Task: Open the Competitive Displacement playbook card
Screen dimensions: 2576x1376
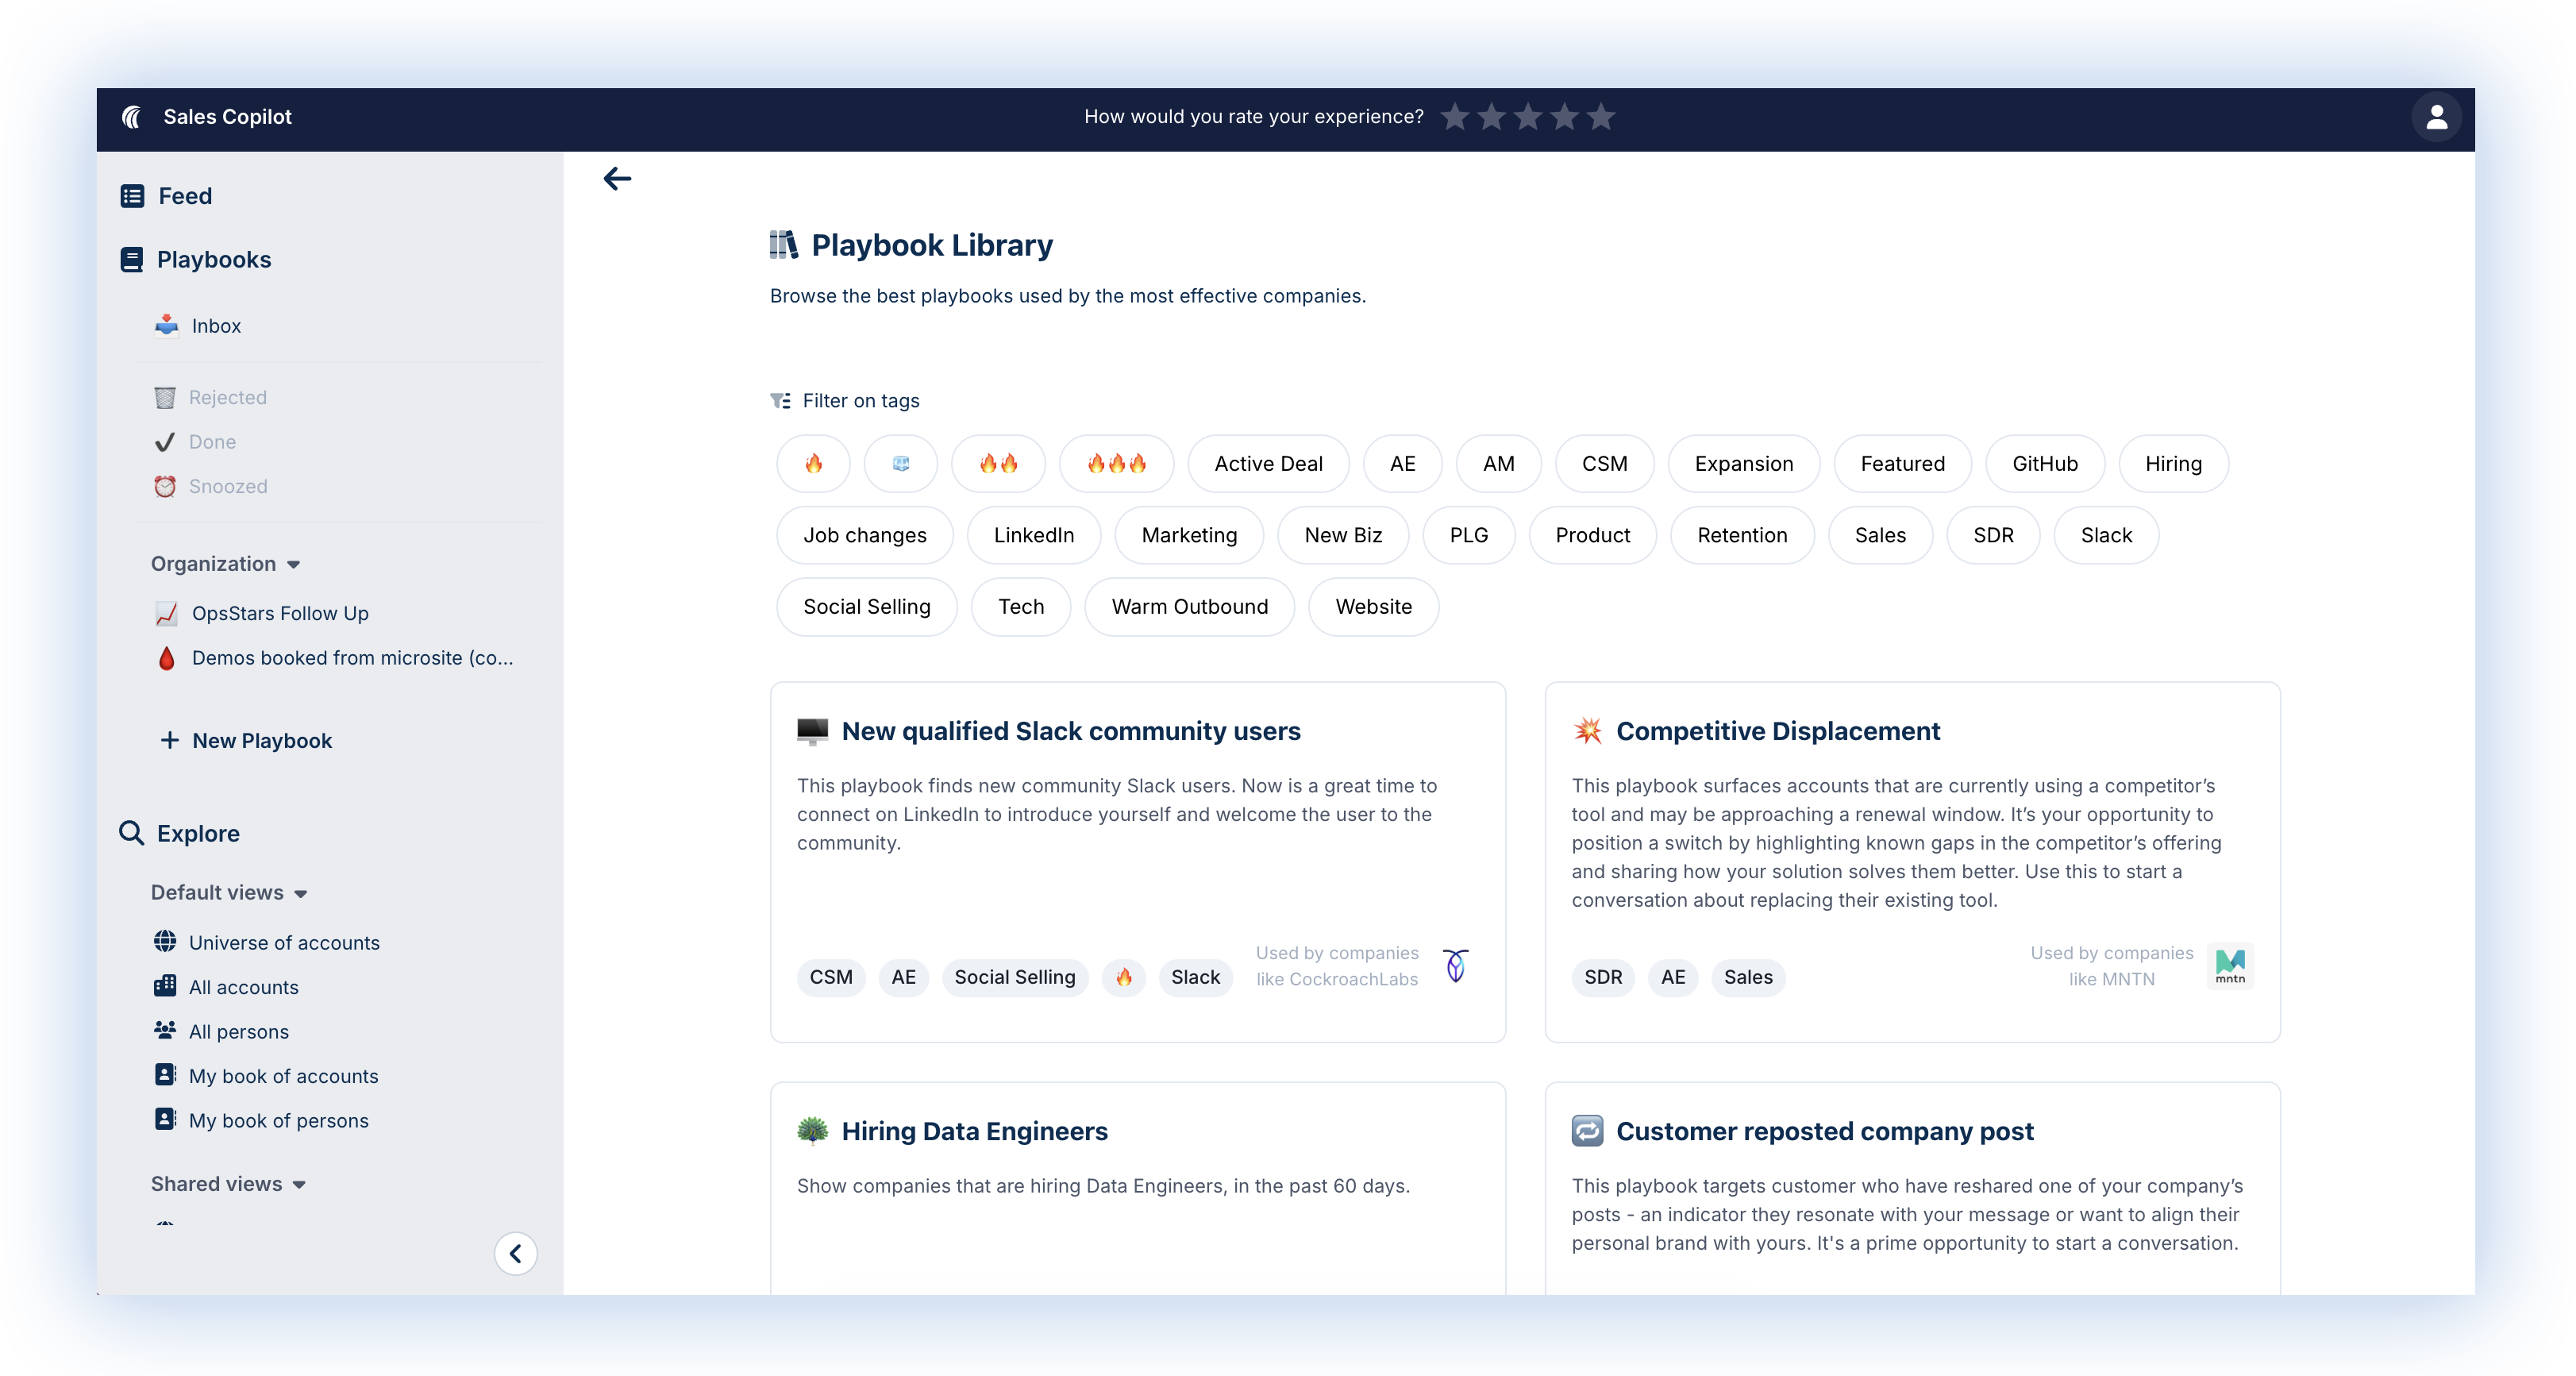Action: point(1777,731)
